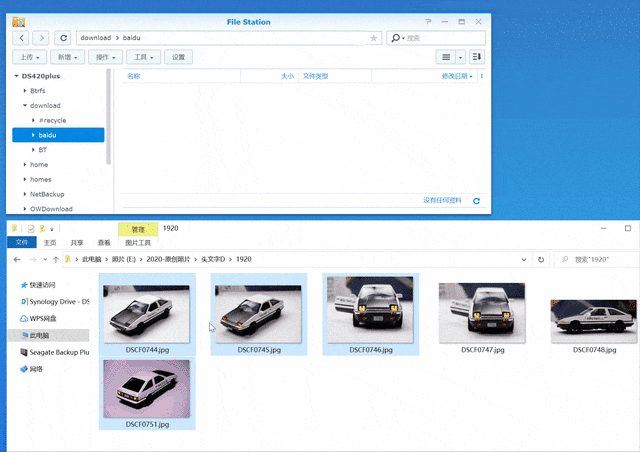
Task: Click the File Station sidebar scrollbar
Action: tap(109, 116)
